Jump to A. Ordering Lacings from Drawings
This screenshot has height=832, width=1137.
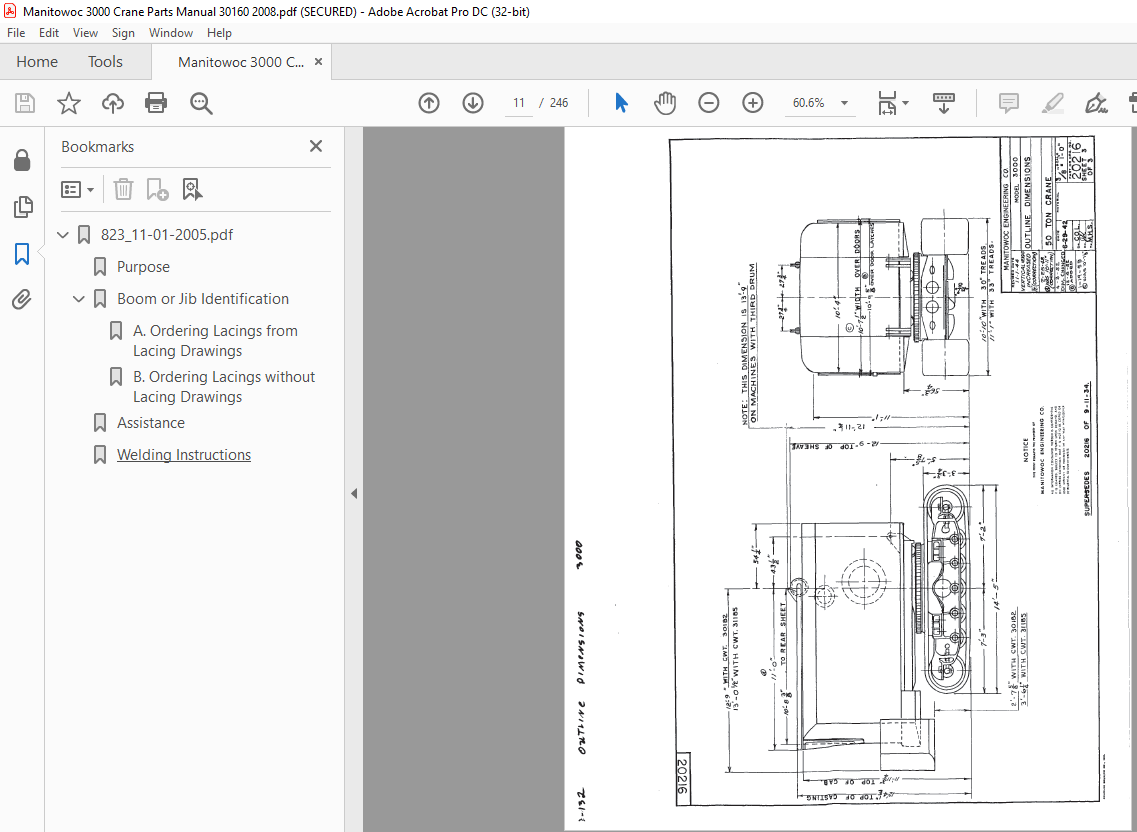[x=215, y=341]
